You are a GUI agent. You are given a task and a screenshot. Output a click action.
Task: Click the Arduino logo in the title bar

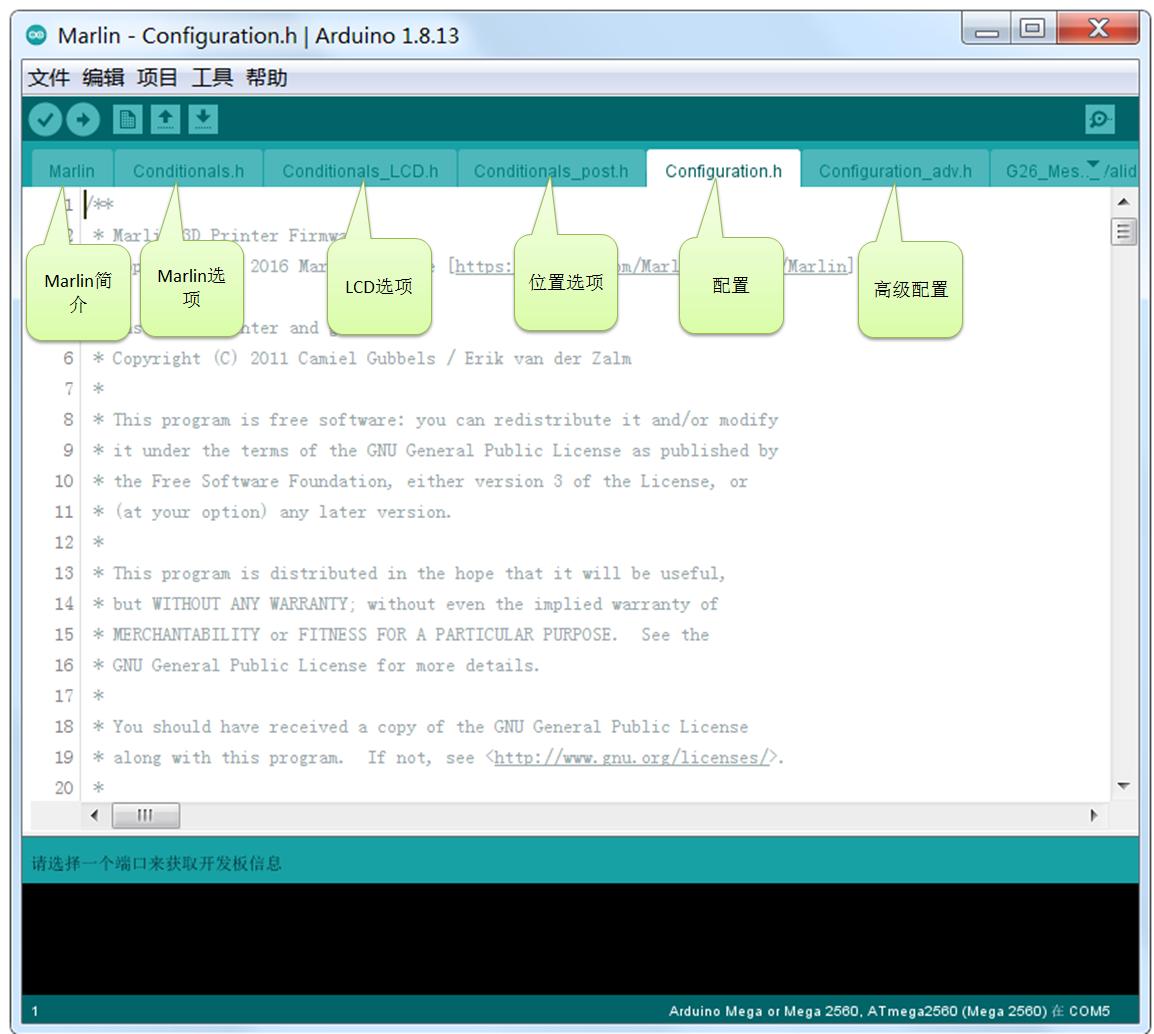click(37, 36)
